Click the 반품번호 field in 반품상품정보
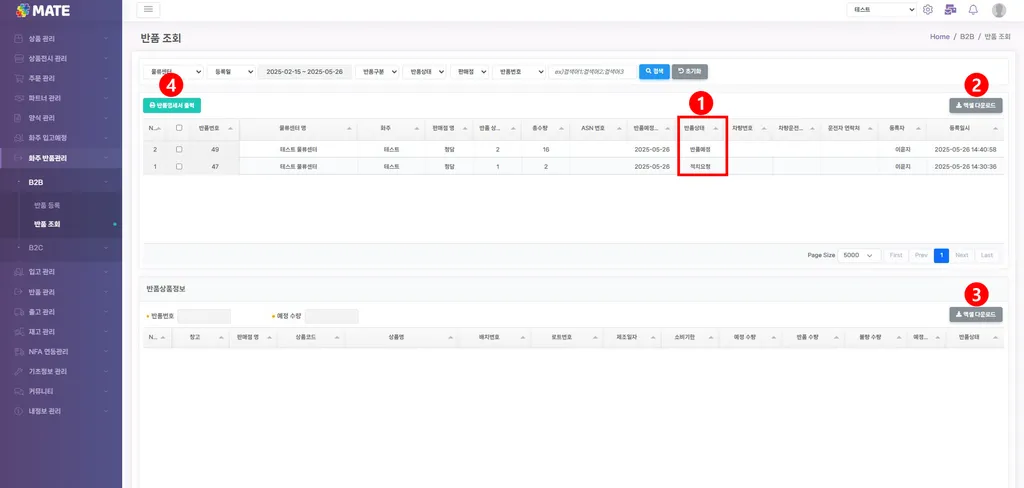 [x=204, y=316]
